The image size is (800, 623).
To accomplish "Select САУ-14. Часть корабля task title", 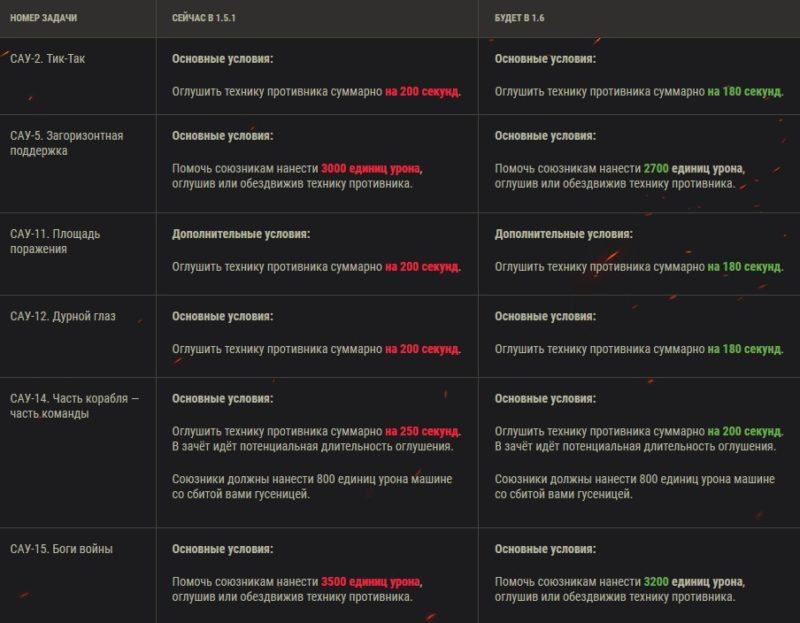I will [74, 405].
